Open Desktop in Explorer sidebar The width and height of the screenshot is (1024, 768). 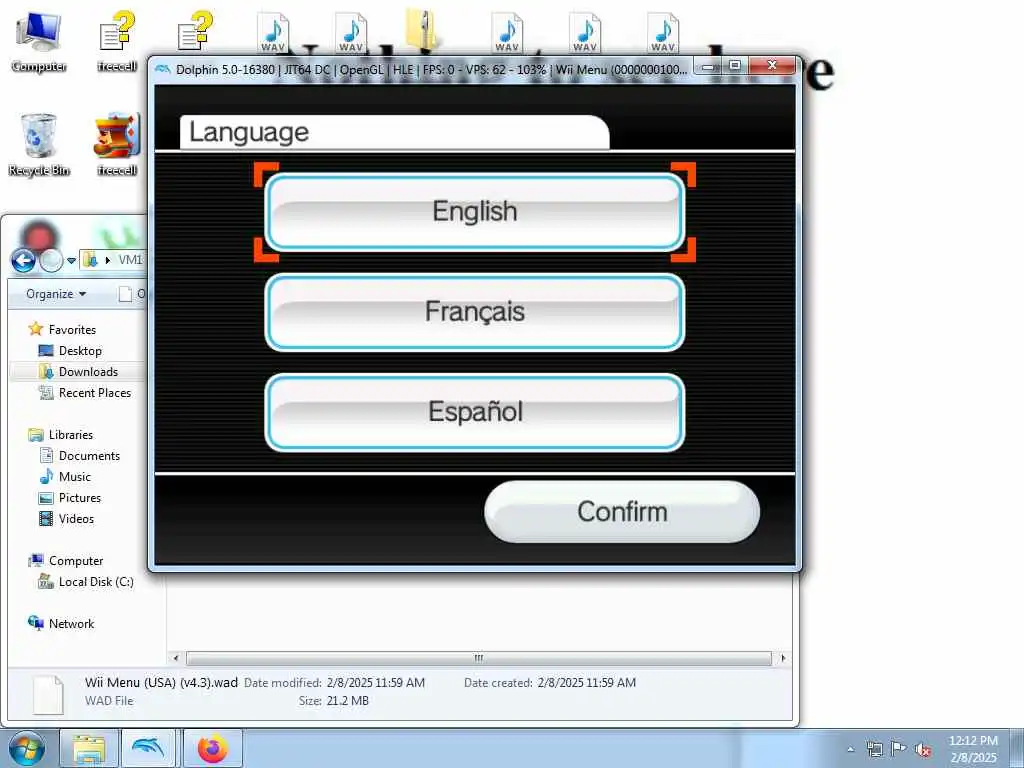tap(71, 351)
